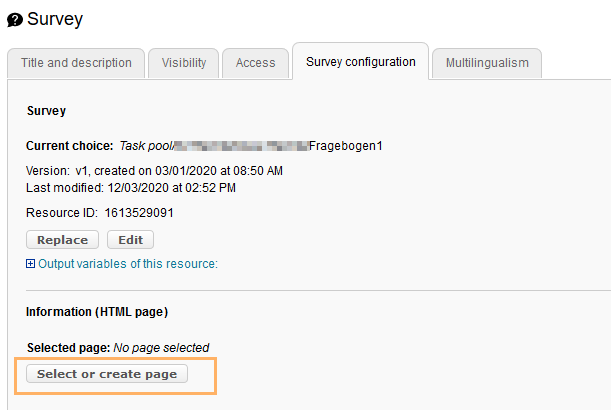Open the Output variables of this resource link

pos(127,264)
